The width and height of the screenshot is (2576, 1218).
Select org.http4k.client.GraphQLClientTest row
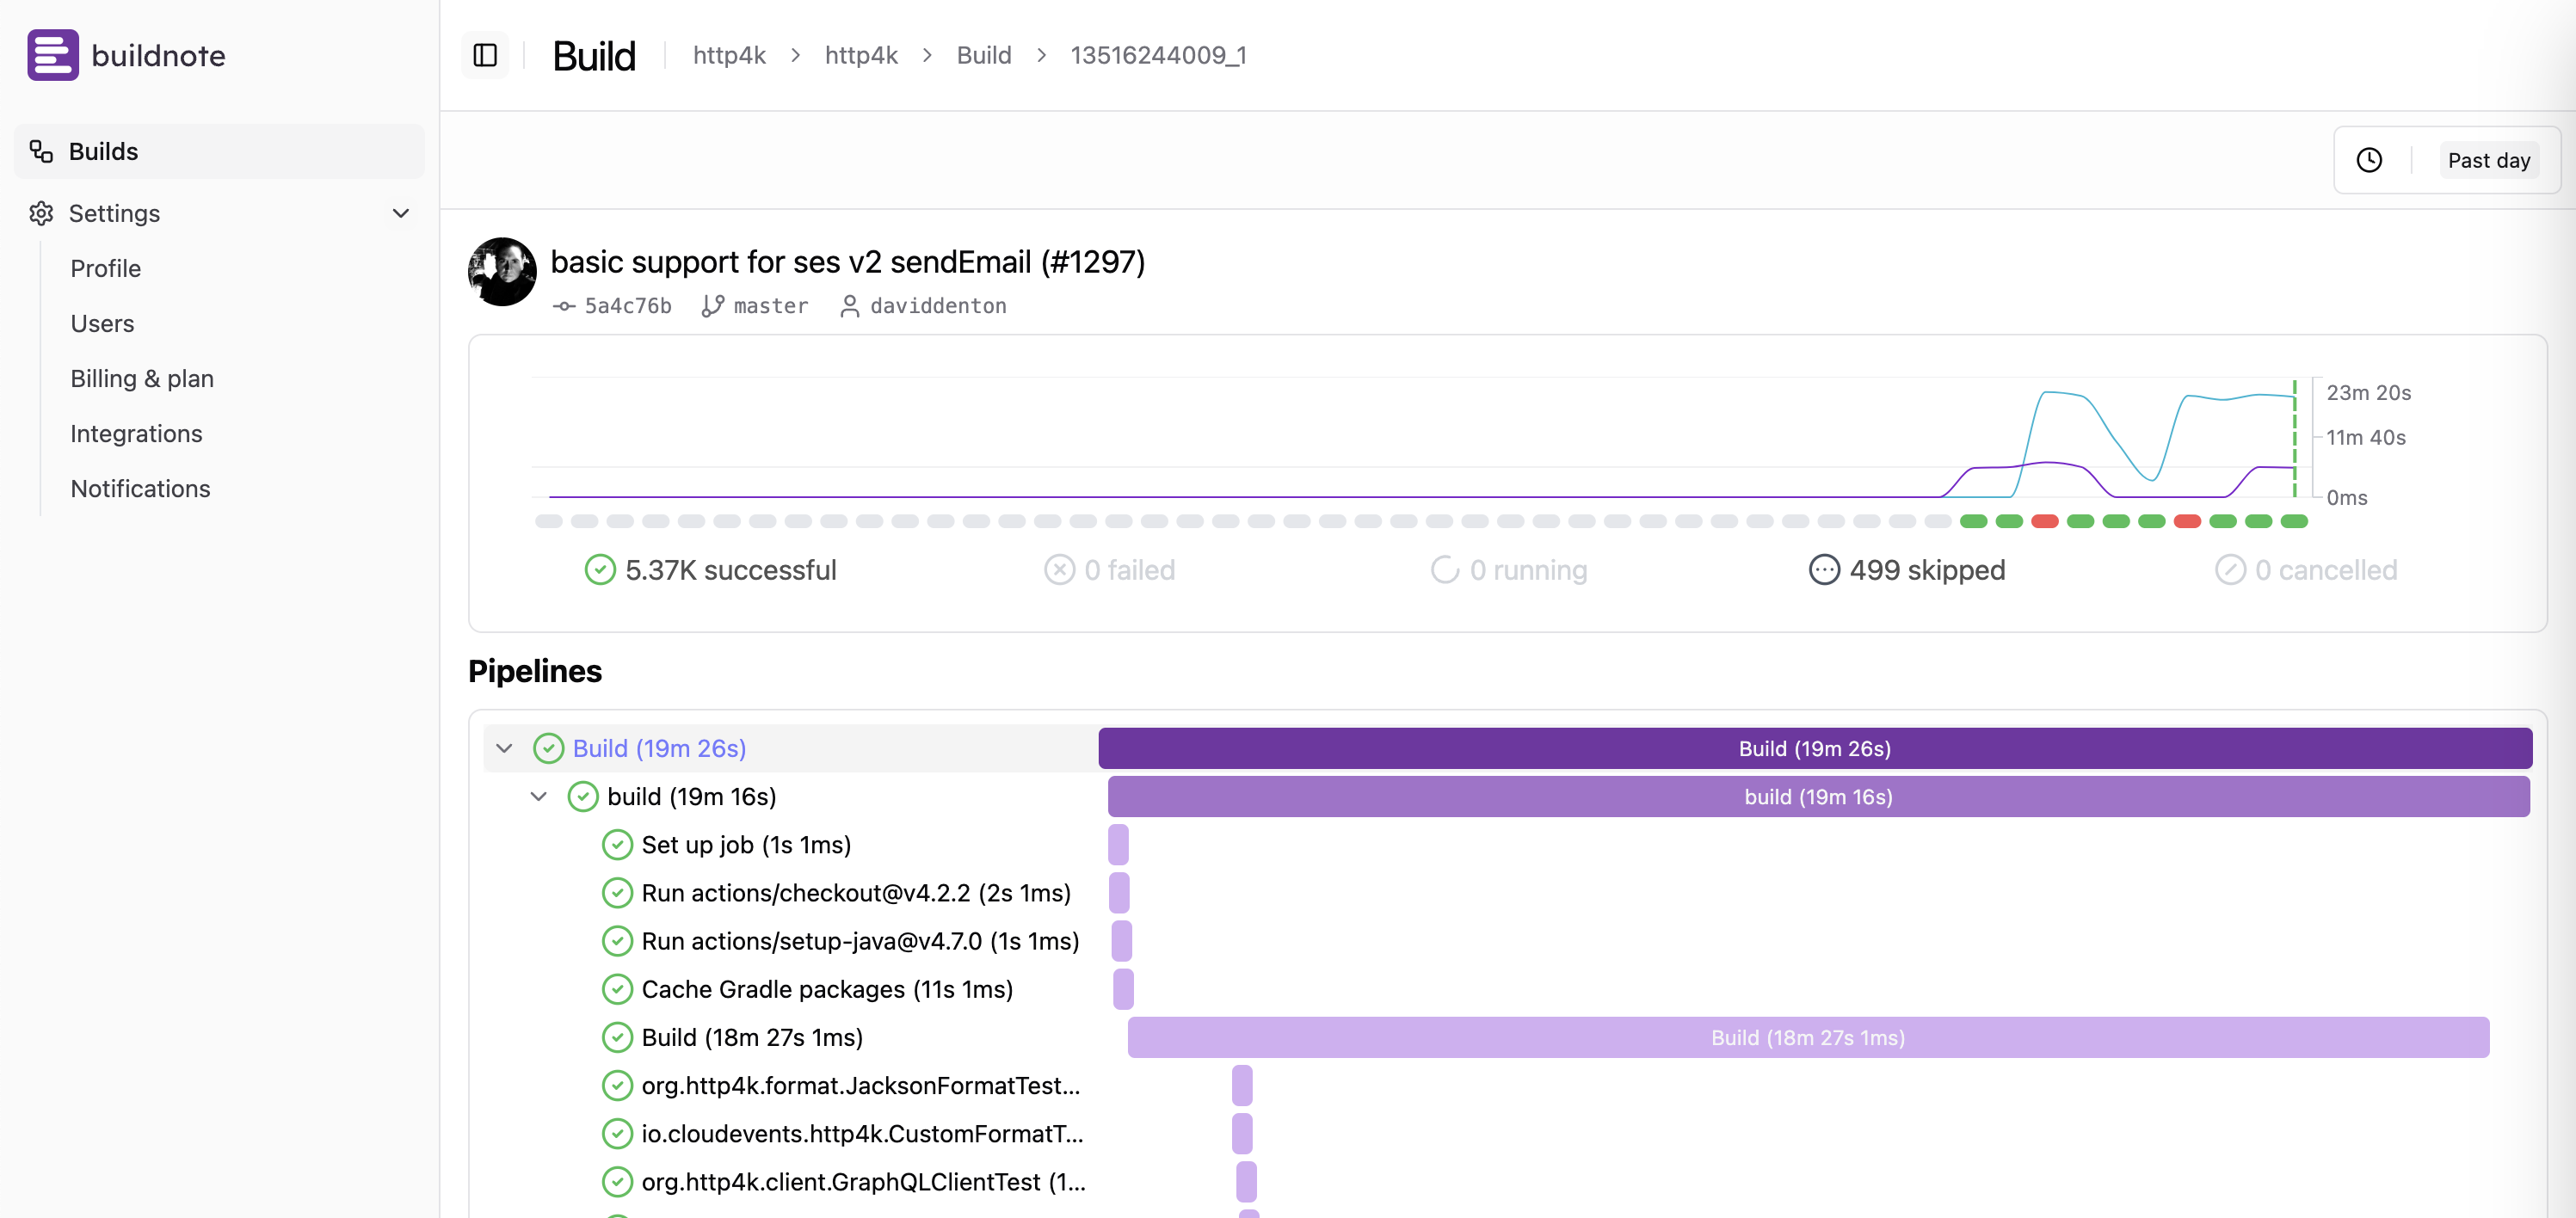[864, 1182]
